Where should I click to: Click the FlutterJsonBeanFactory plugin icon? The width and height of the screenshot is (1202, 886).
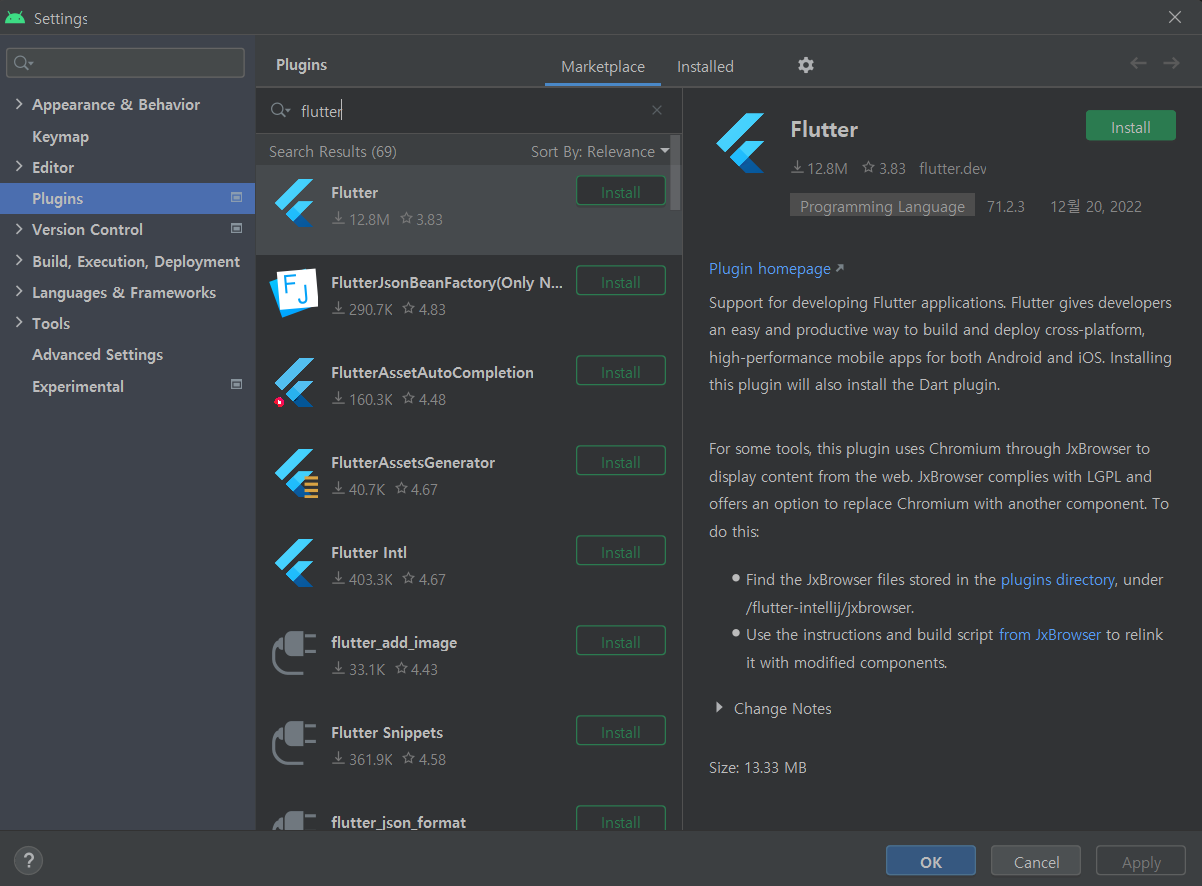point(293,294)
